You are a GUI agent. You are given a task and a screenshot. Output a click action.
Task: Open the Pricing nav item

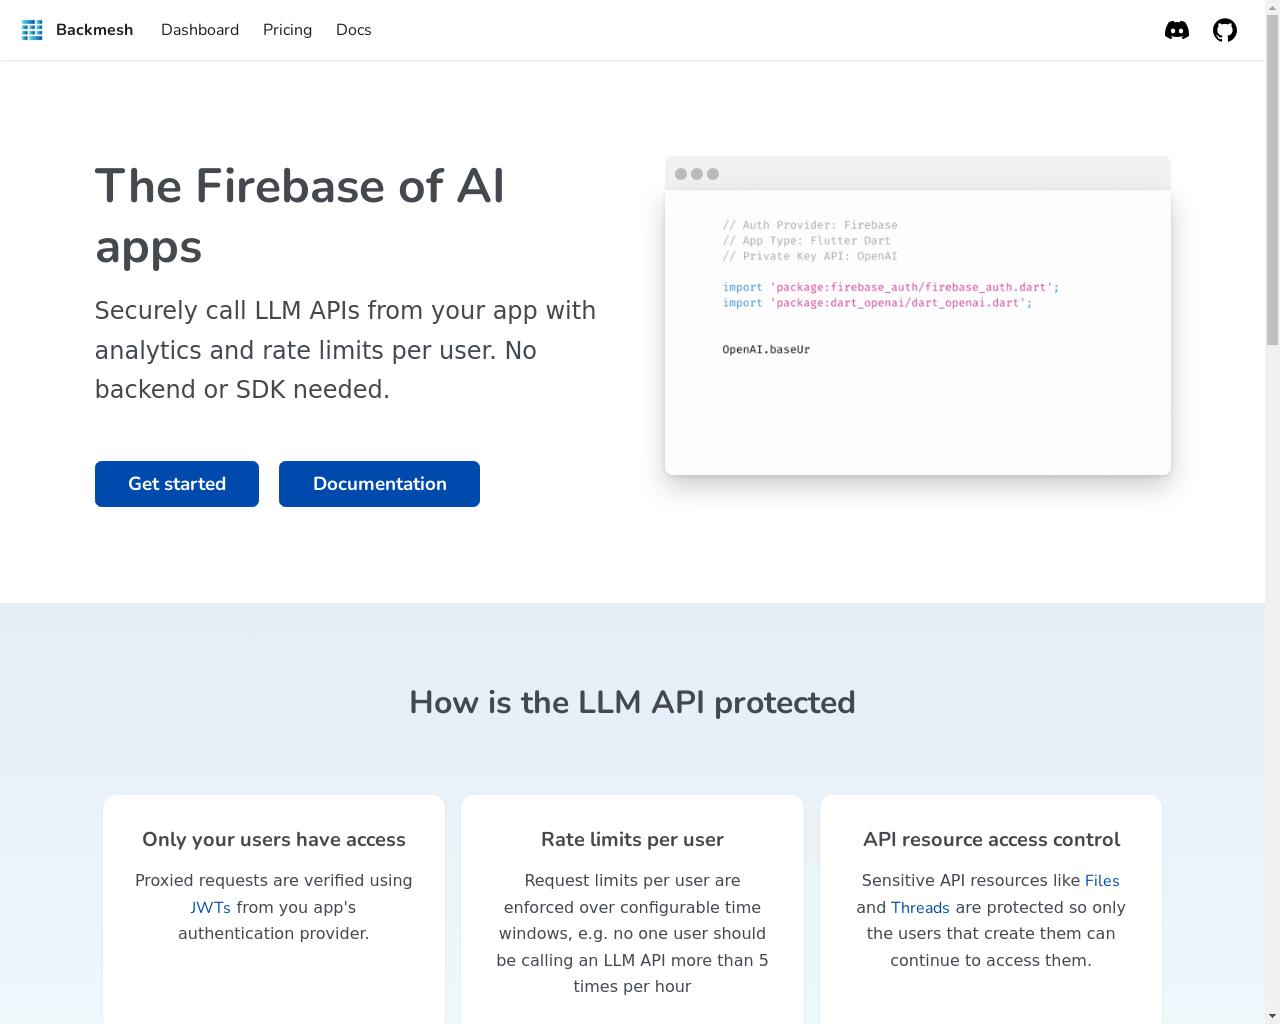(287, 30)
